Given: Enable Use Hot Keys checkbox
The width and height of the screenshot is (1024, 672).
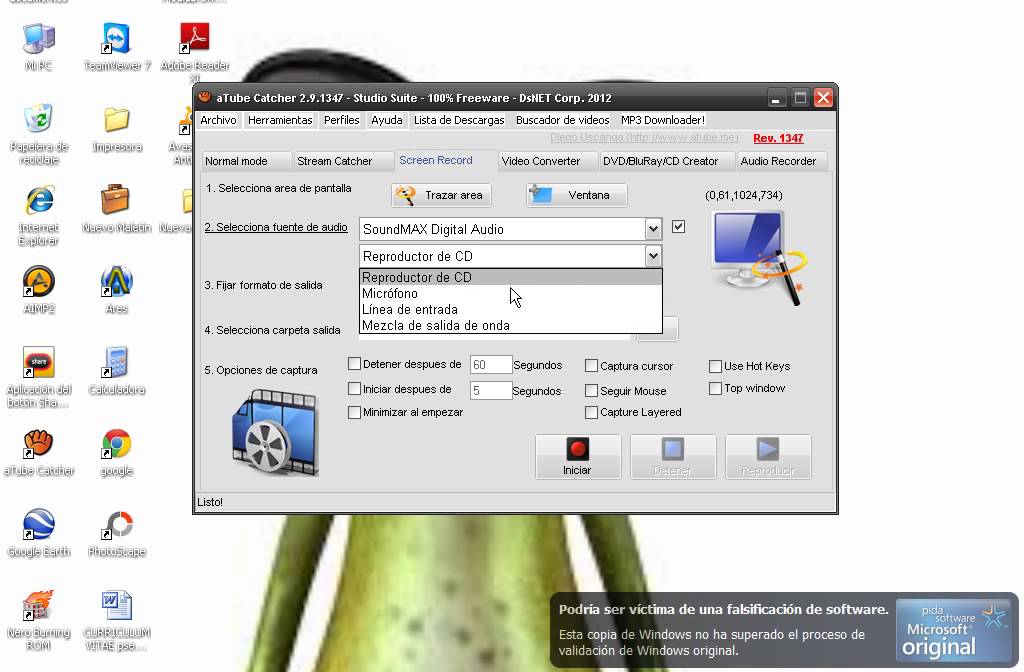Looking at the screenshot, I should [715, 366].
